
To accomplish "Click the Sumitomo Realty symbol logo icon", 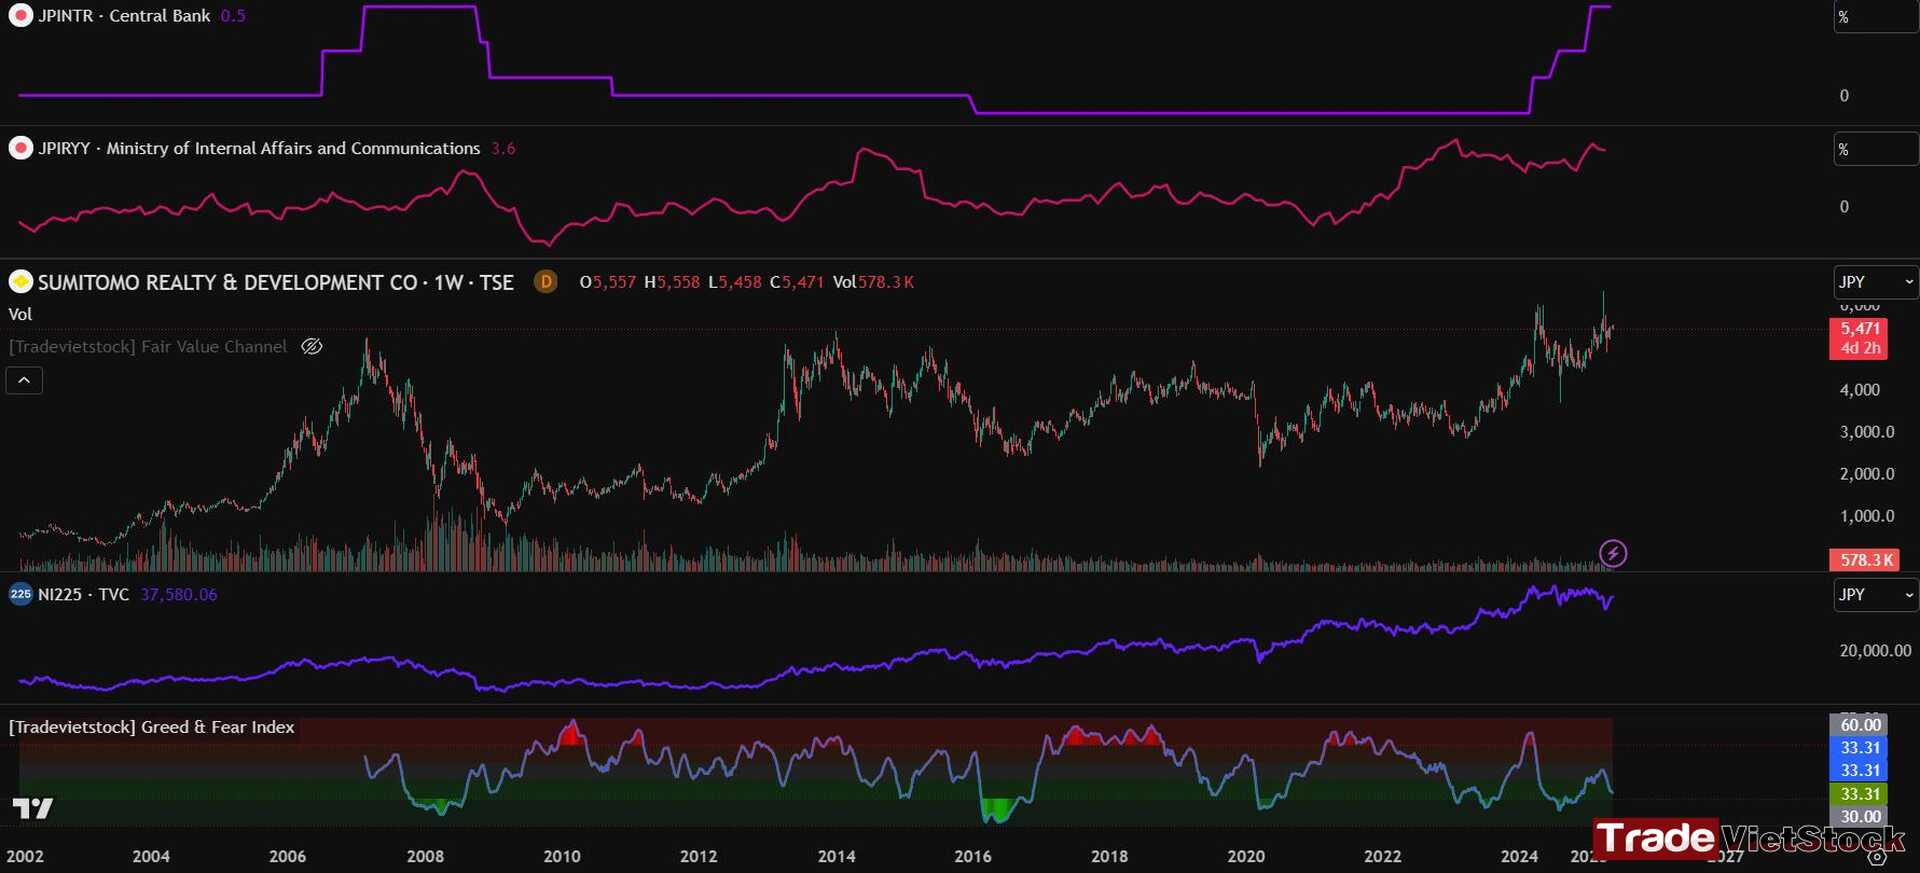I will 20,282.
